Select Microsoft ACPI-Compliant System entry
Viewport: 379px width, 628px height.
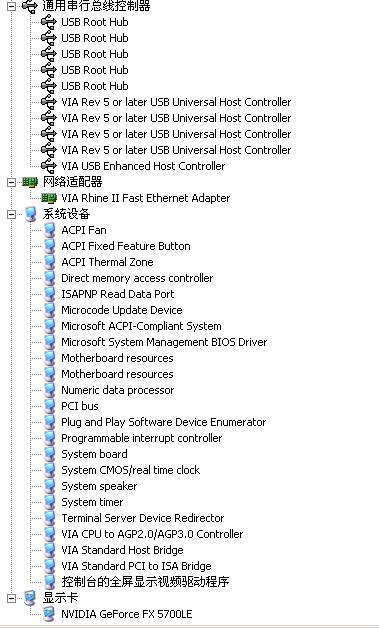tap(141, 326)
